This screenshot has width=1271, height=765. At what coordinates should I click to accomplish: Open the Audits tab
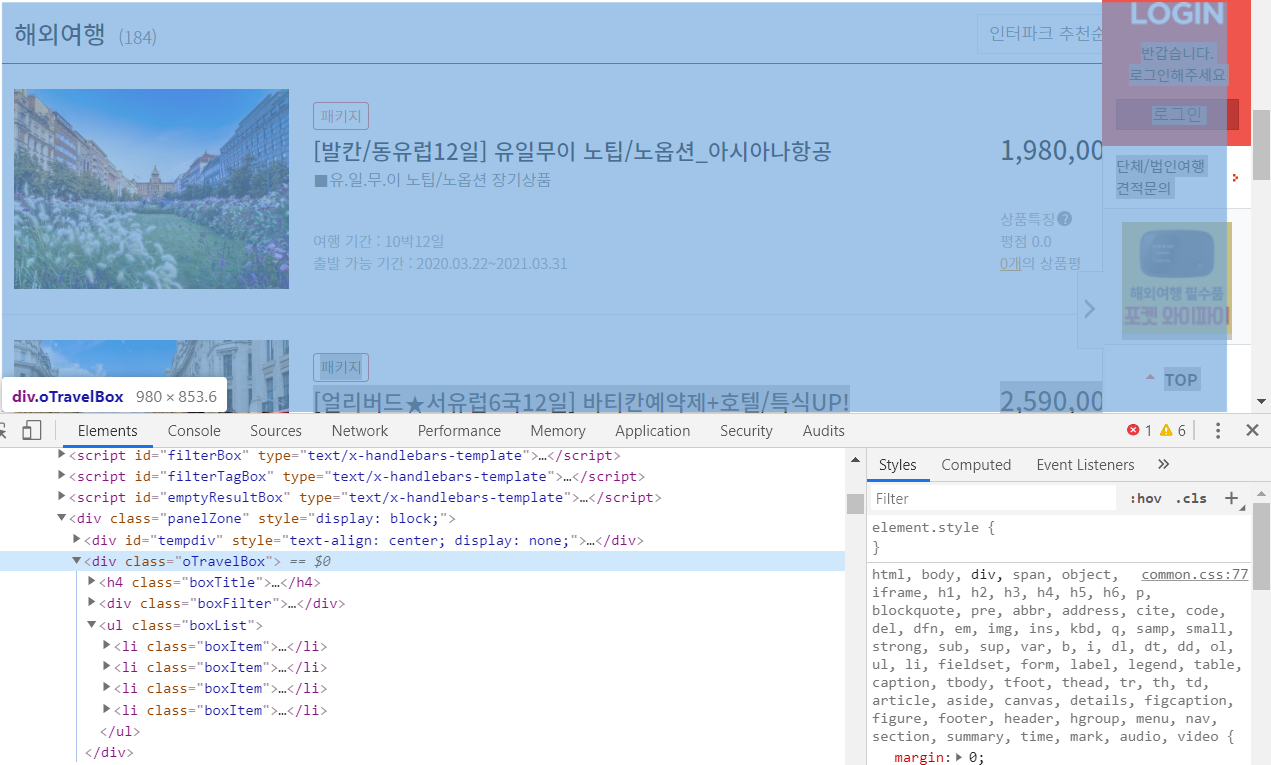(x=824, y=430)
